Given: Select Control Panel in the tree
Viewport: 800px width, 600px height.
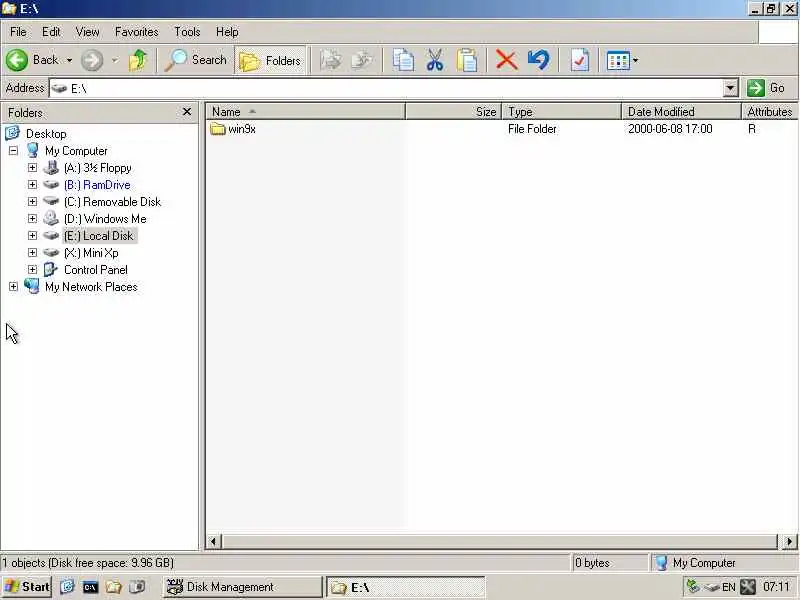Looking at the screenshot, I should click(x=95, y=270).
